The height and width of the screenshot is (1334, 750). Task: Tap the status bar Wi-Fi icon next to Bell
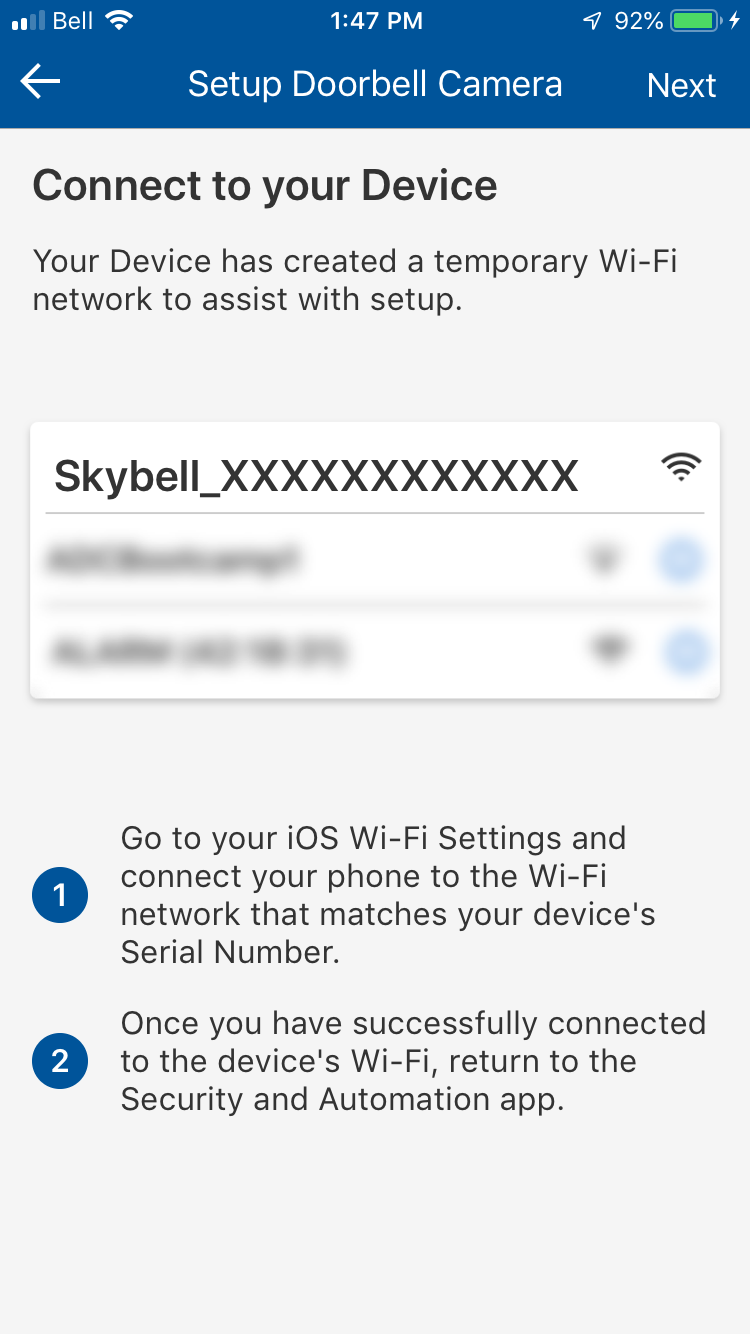[x=119, y=21]
